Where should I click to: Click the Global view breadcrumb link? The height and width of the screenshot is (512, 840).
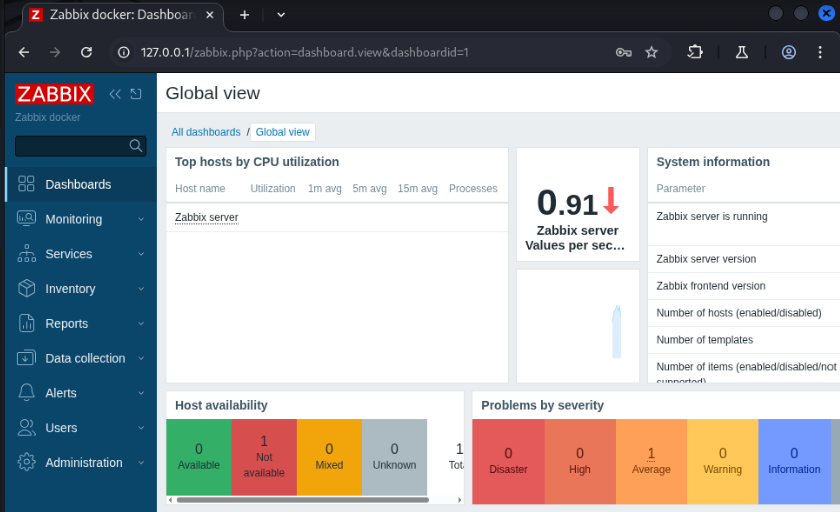pyautogui.click(x=282, y=132)
